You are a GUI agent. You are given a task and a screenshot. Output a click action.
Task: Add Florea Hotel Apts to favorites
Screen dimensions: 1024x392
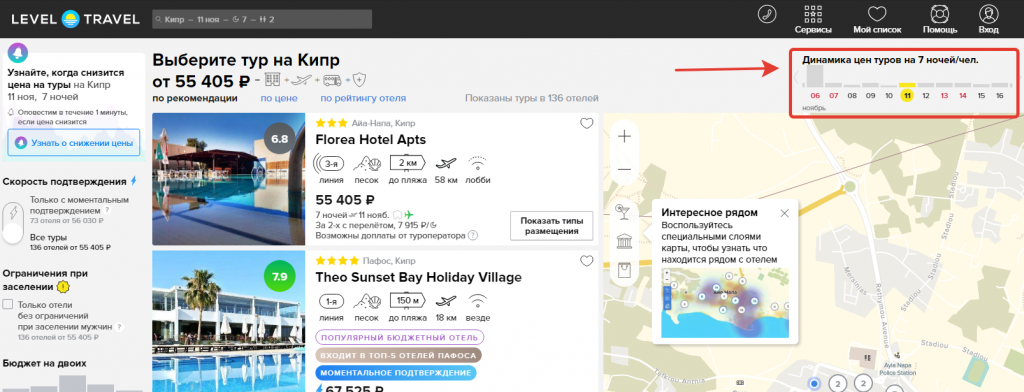pos(586,123)
